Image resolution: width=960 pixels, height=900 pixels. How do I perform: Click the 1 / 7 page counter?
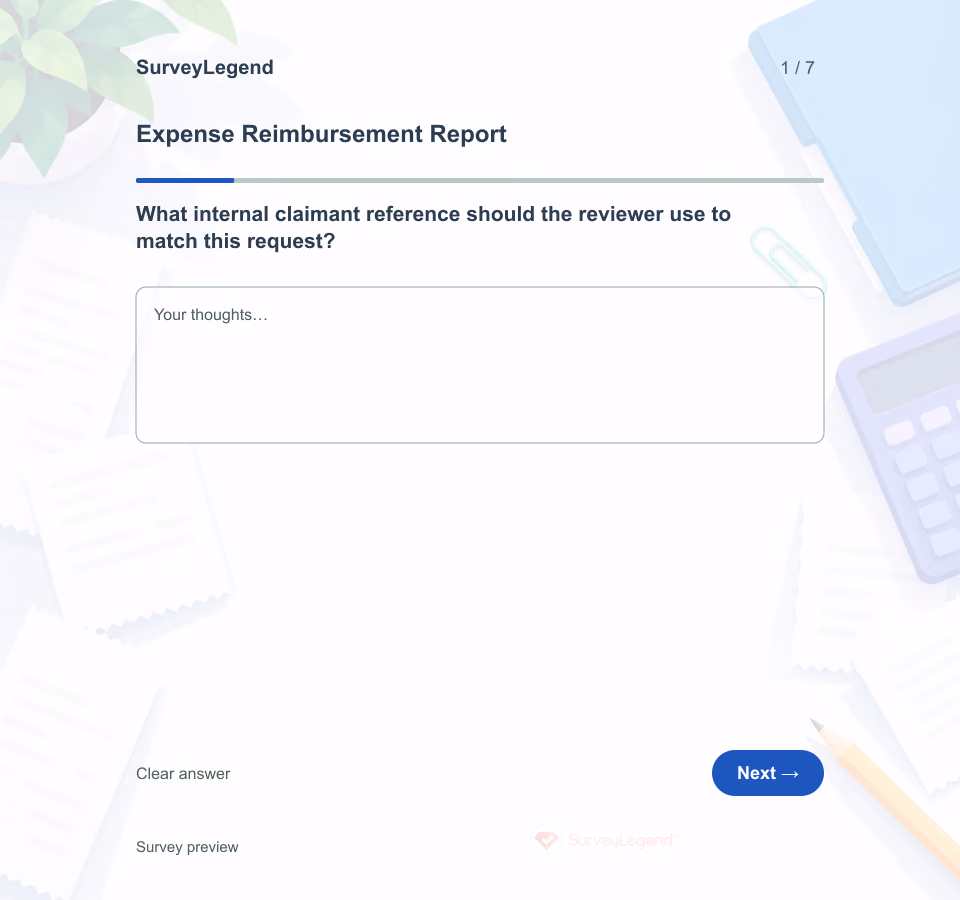(797, 67)
